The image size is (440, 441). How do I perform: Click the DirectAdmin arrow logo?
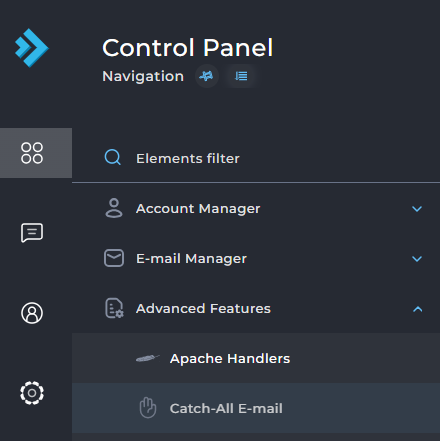[32, 48]
